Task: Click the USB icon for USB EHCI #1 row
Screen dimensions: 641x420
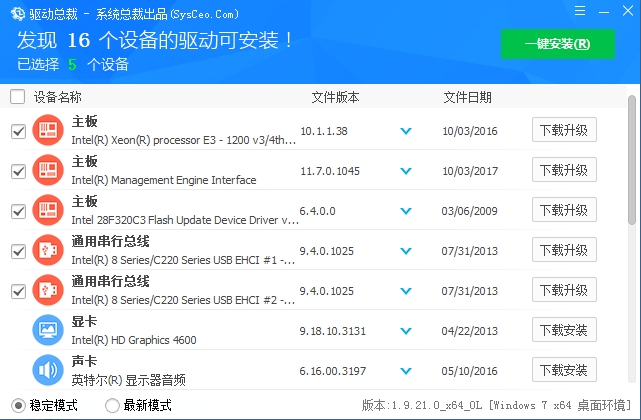Action: 48,250
